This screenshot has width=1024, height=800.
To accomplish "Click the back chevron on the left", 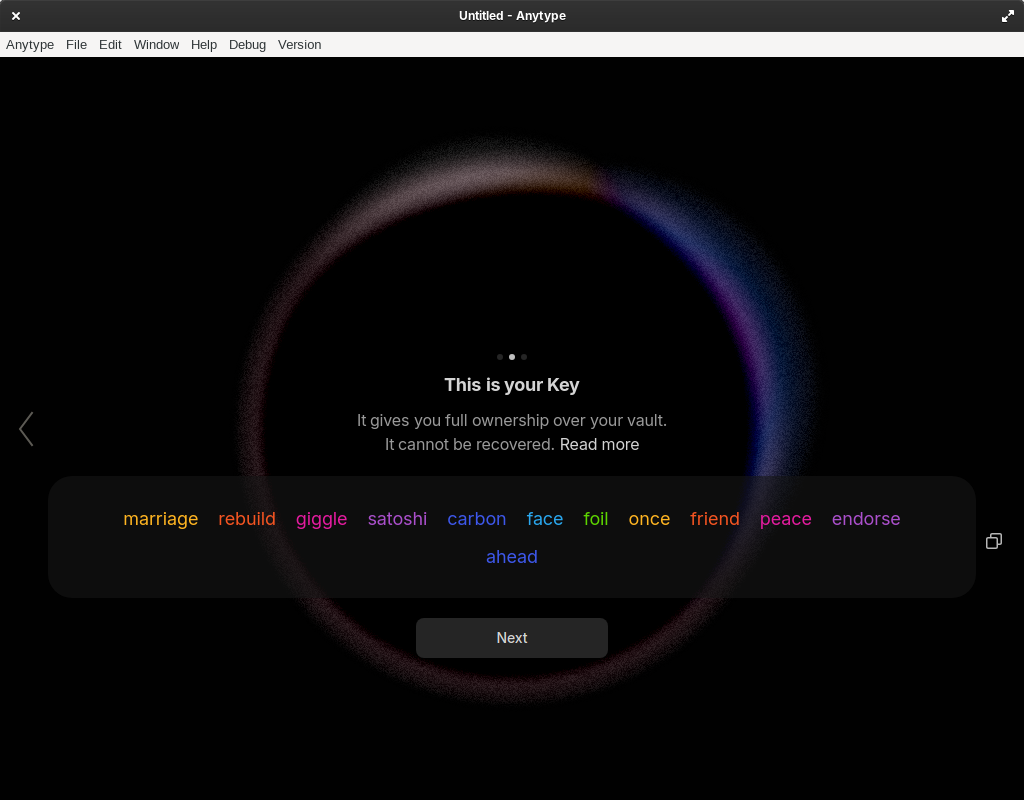I will click(26, 428).
